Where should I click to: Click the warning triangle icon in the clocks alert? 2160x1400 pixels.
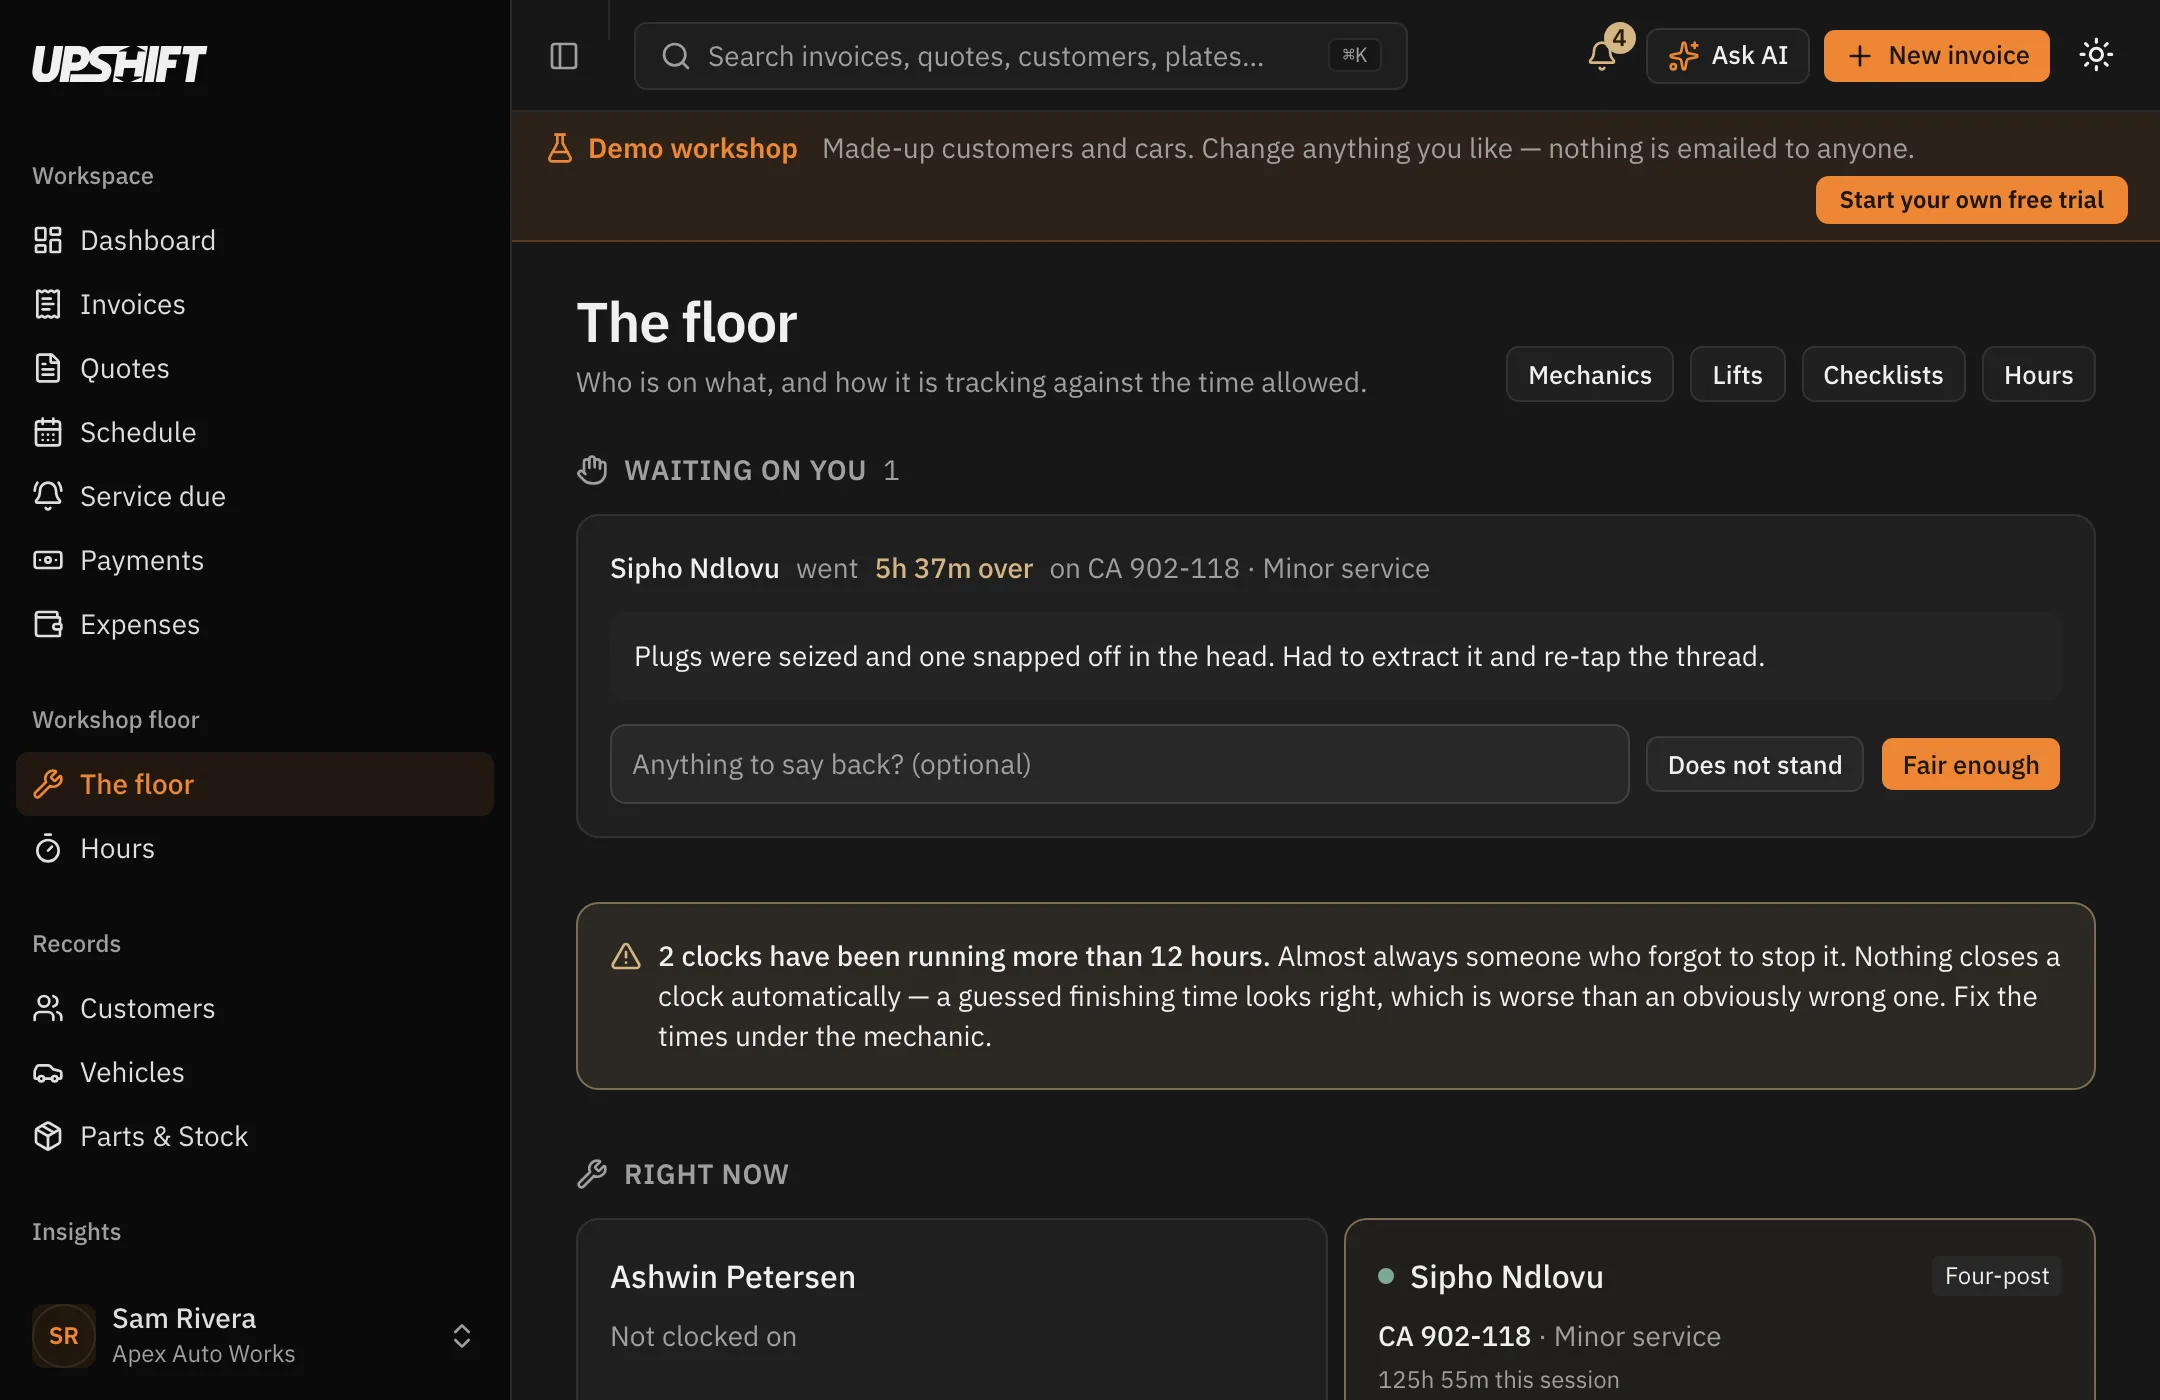coord(626,957)
